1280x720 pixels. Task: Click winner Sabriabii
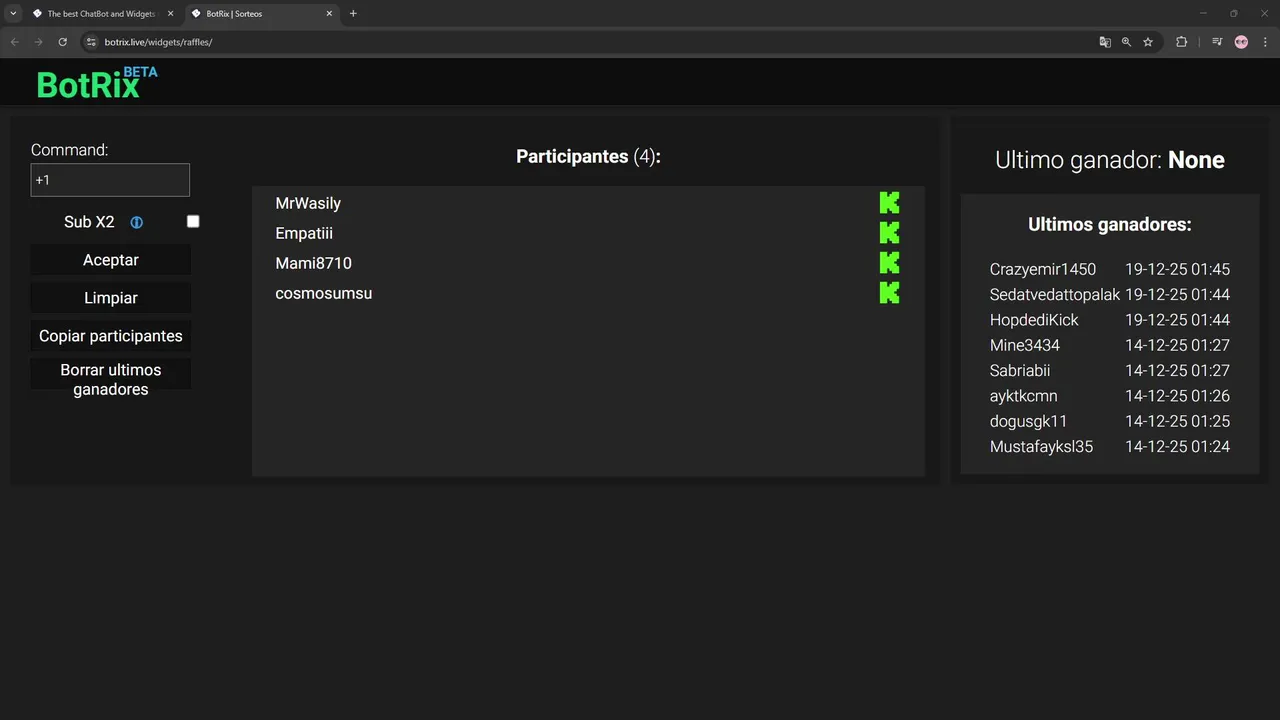coord(1020,370)
